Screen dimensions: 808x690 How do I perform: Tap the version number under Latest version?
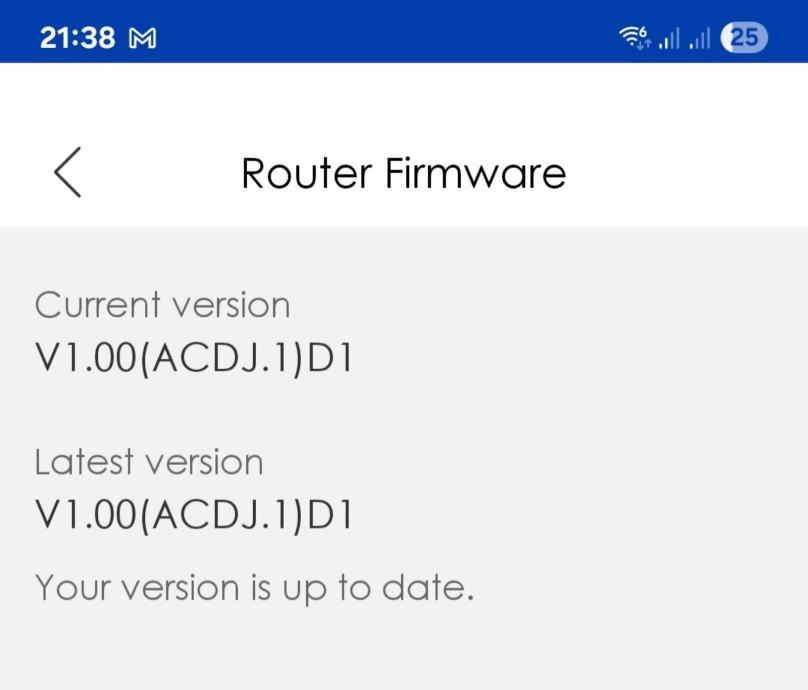[x=193, y=514]
